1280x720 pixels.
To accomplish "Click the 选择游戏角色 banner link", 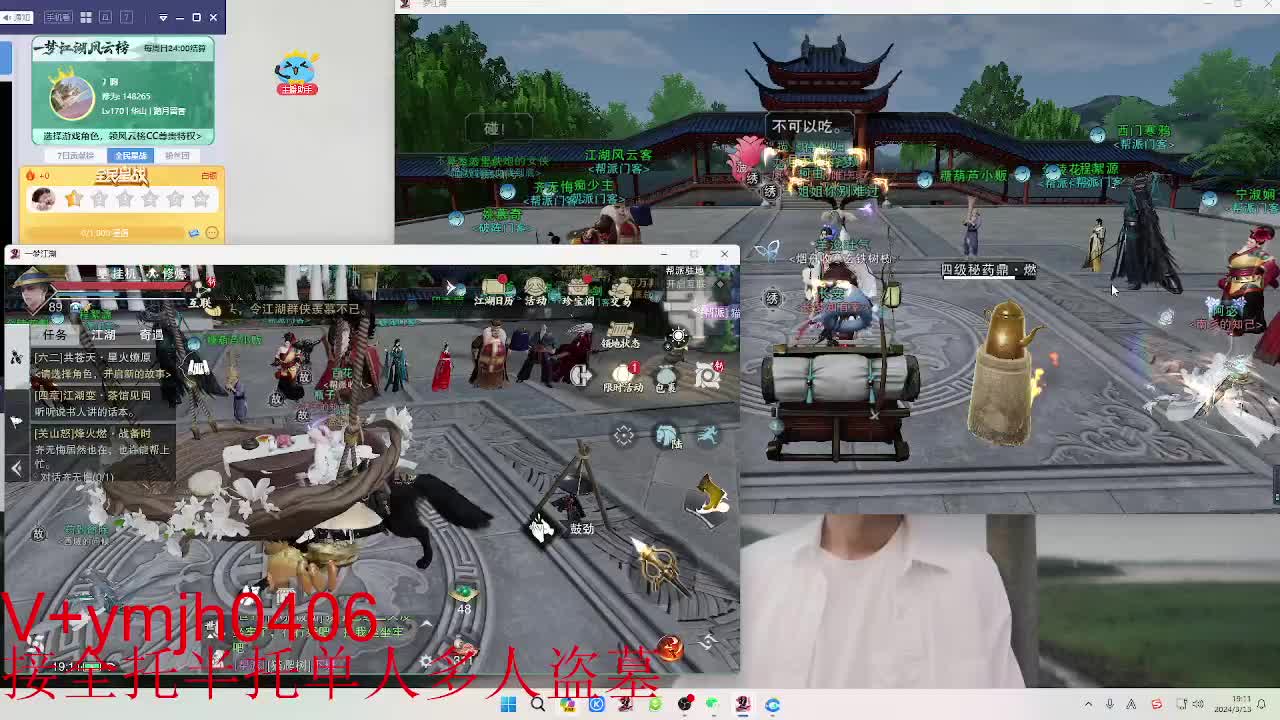I will (122, 136).
